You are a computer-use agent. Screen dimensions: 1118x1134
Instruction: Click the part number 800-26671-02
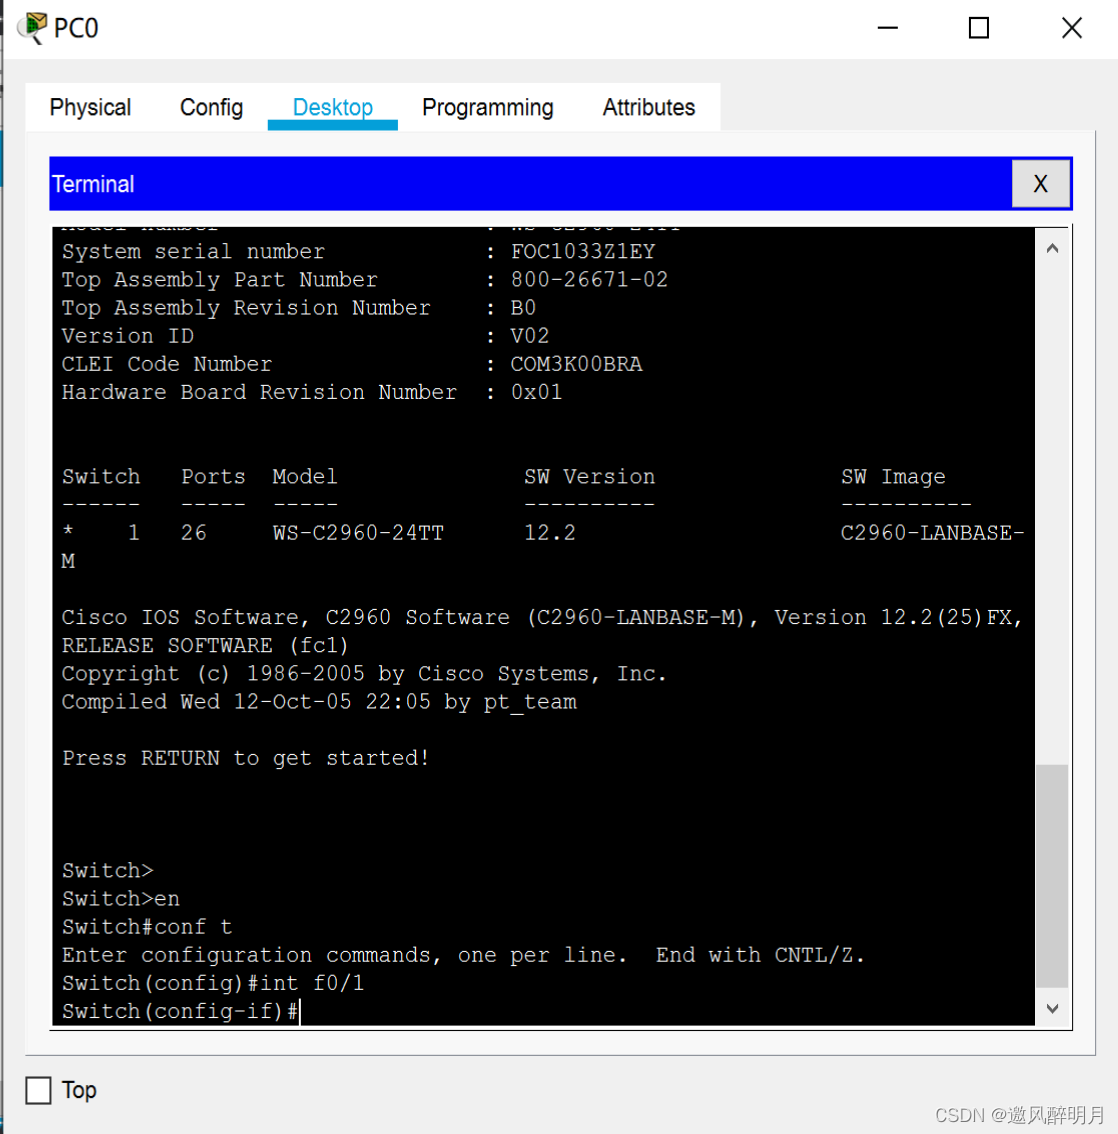589,280
